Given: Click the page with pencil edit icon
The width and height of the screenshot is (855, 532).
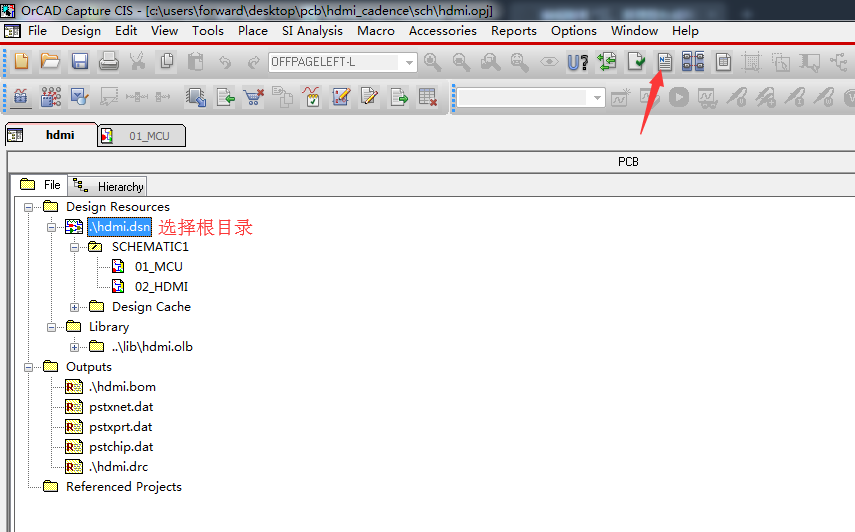Looking at the screenshot, I should coord(369,98).
